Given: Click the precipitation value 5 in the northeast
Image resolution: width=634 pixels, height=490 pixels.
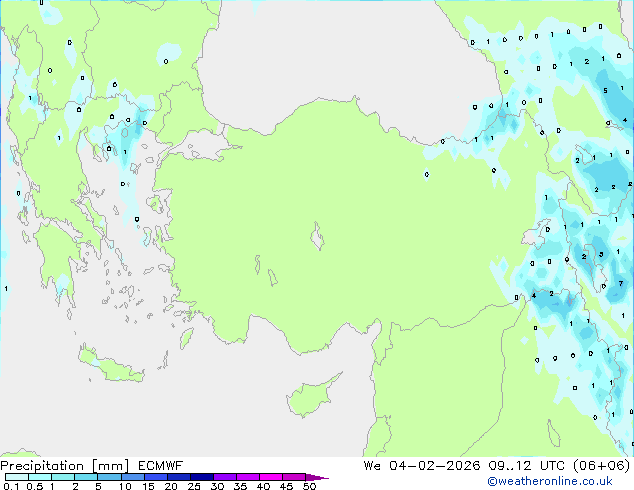Looking at the screenshot, I should point(607,90).
